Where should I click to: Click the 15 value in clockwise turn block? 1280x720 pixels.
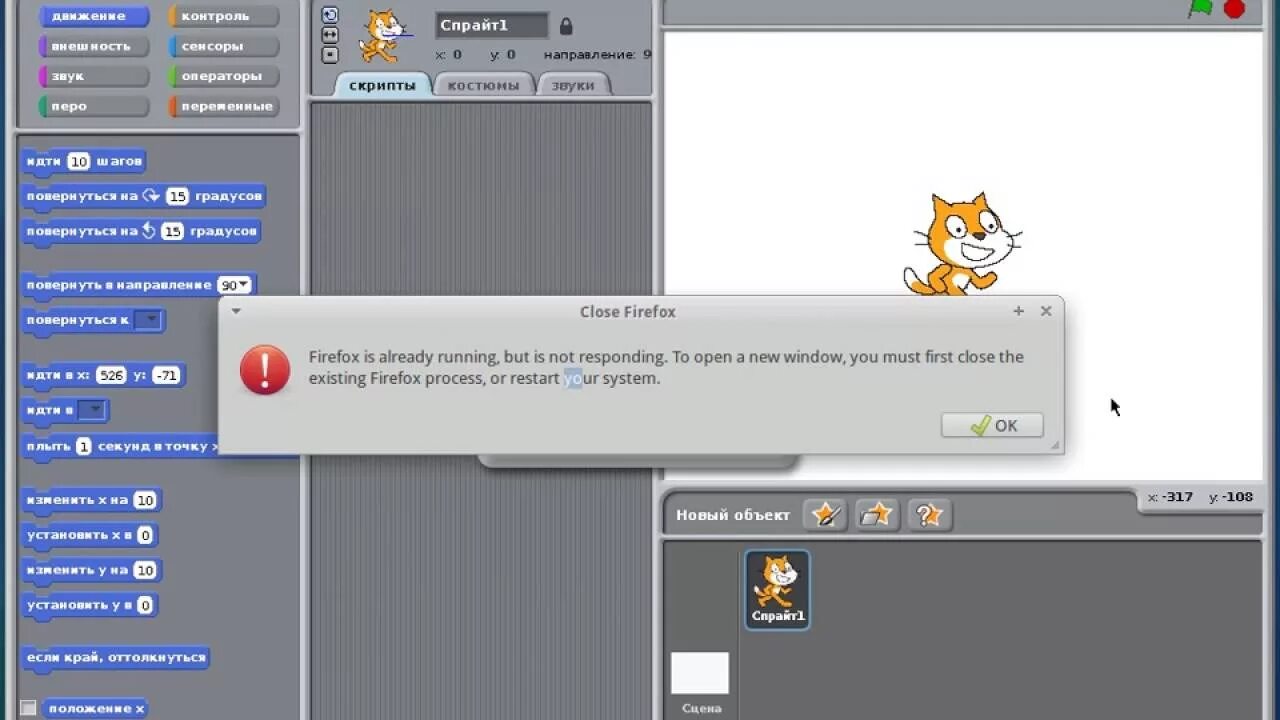point(177,196)
